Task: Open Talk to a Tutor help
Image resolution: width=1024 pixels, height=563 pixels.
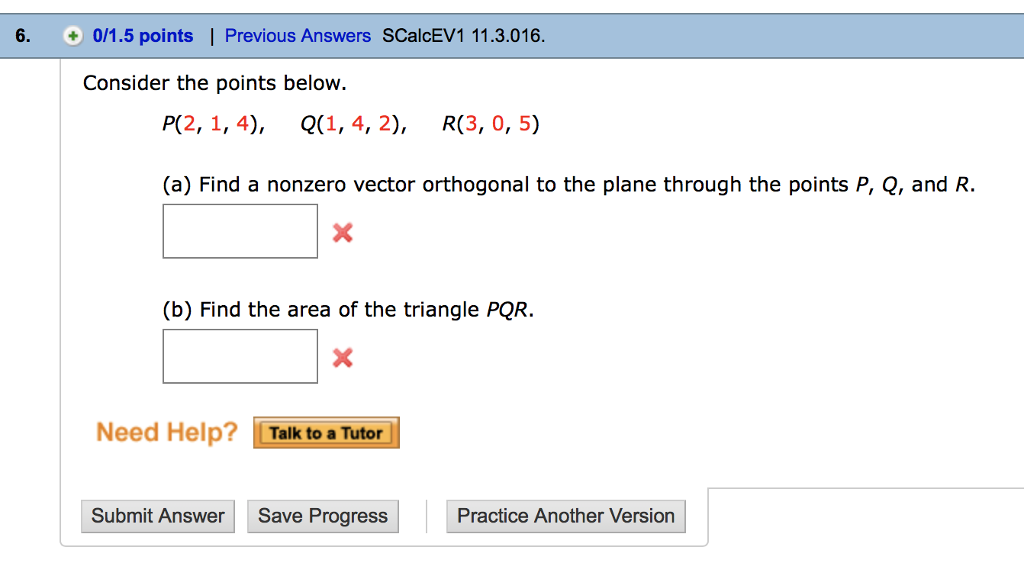Action: pos(327,433)
